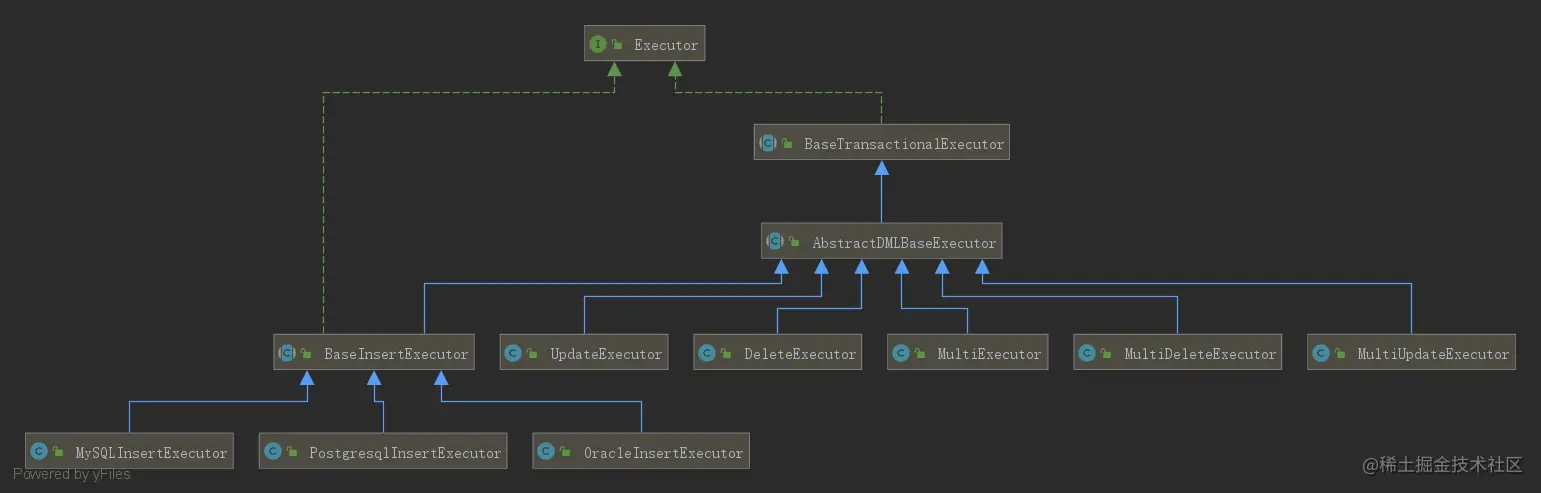Click the abstract class icon of AbstractDMLBaseExecutor
The width and height of the screenshot is (1541, 493).
[x=776, y=242]
